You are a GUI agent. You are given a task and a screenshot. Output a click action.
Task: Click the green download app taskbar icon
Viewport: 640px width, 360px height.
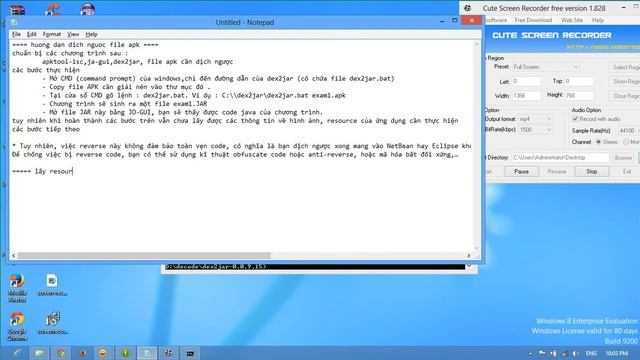coord(125,353)
